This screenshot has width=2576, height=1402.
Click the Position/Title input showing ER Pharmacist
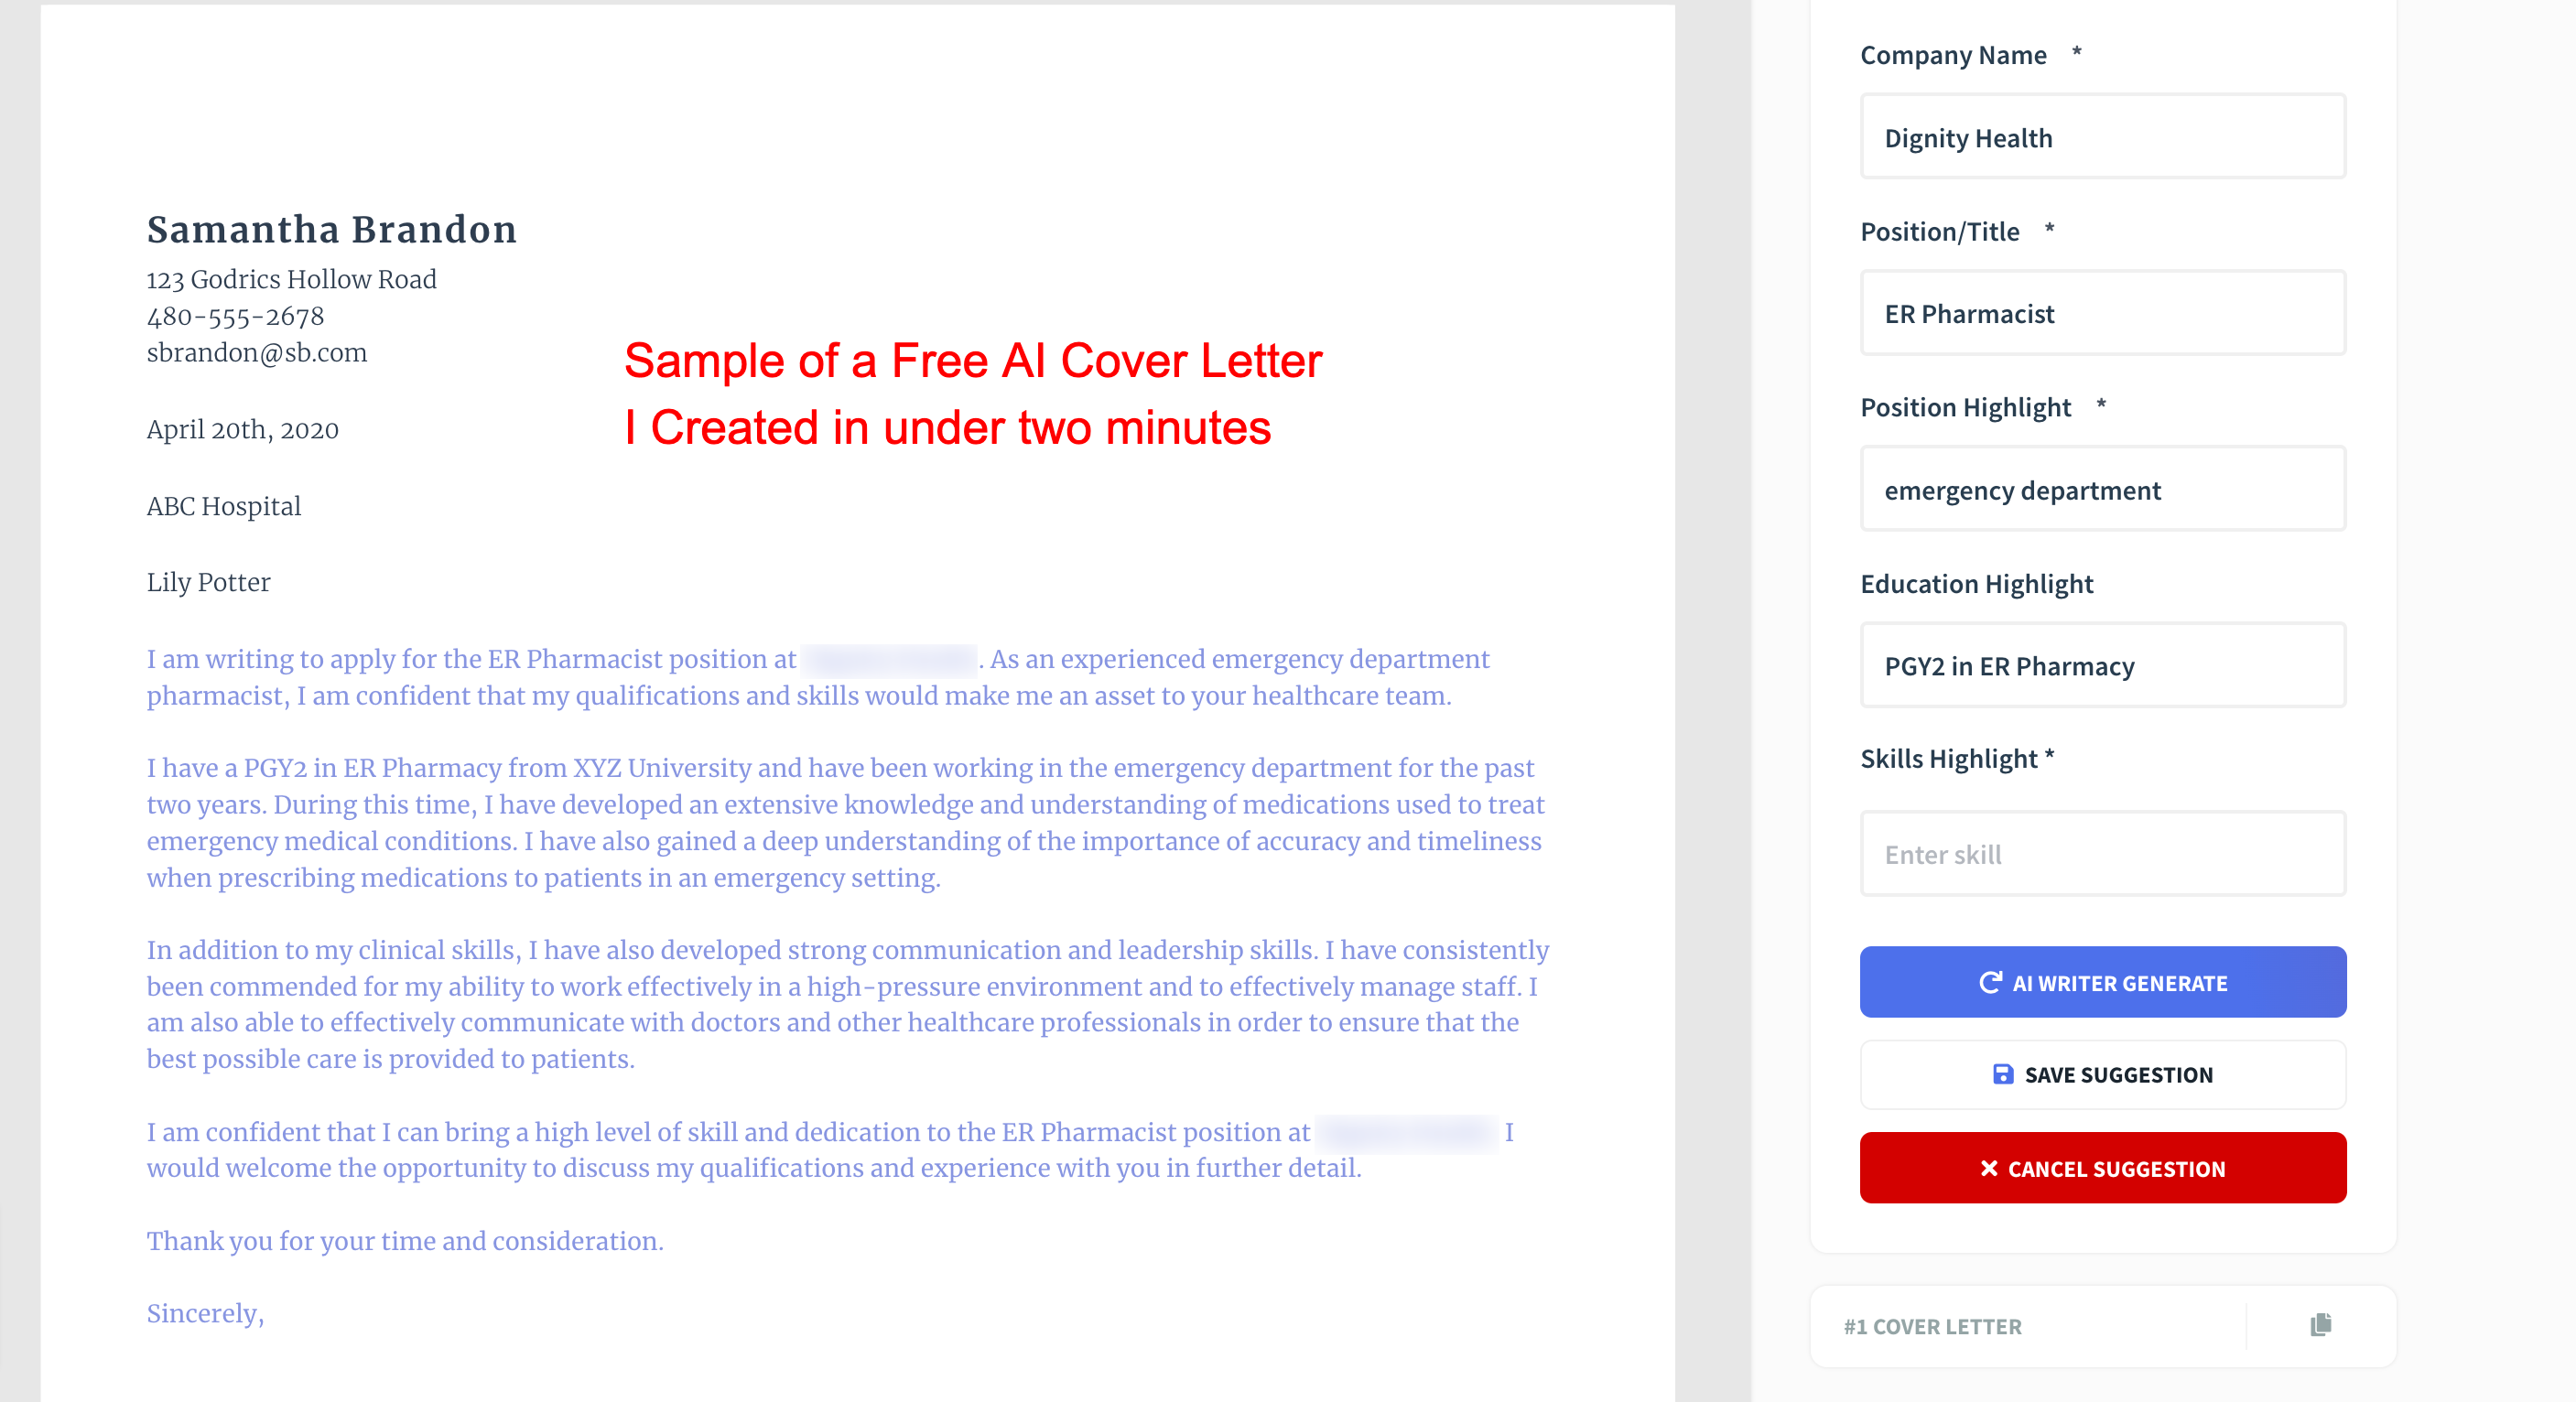[x=2103, y=312]
